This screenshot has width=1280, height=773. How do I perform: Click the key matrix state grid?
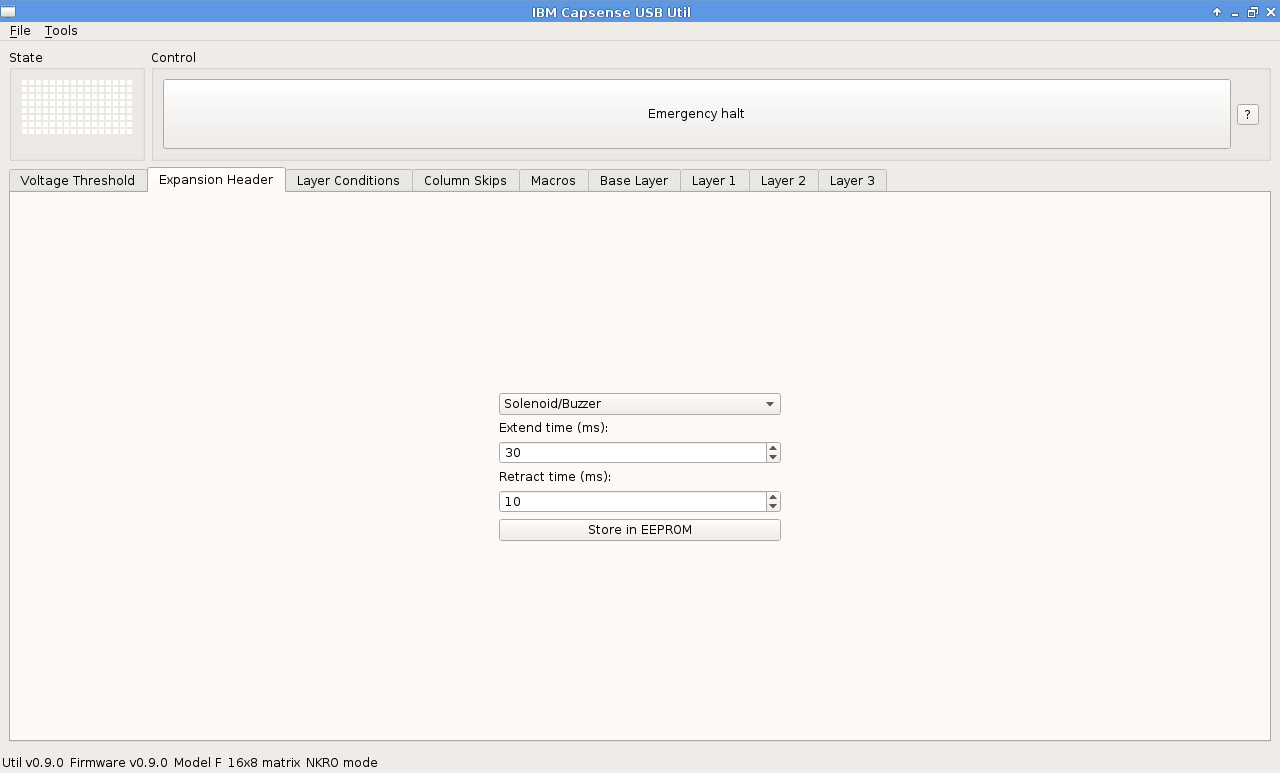(77, 107)
